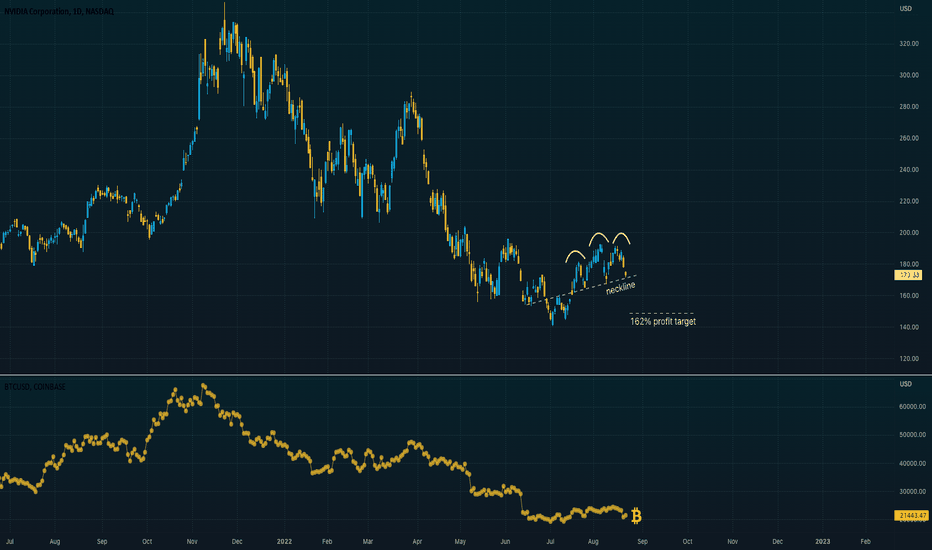Select the NVIDIA Corporation, 1D, NASDAQ chart title
Viewport: 932px width, 550px height.
tap(59, 11)
